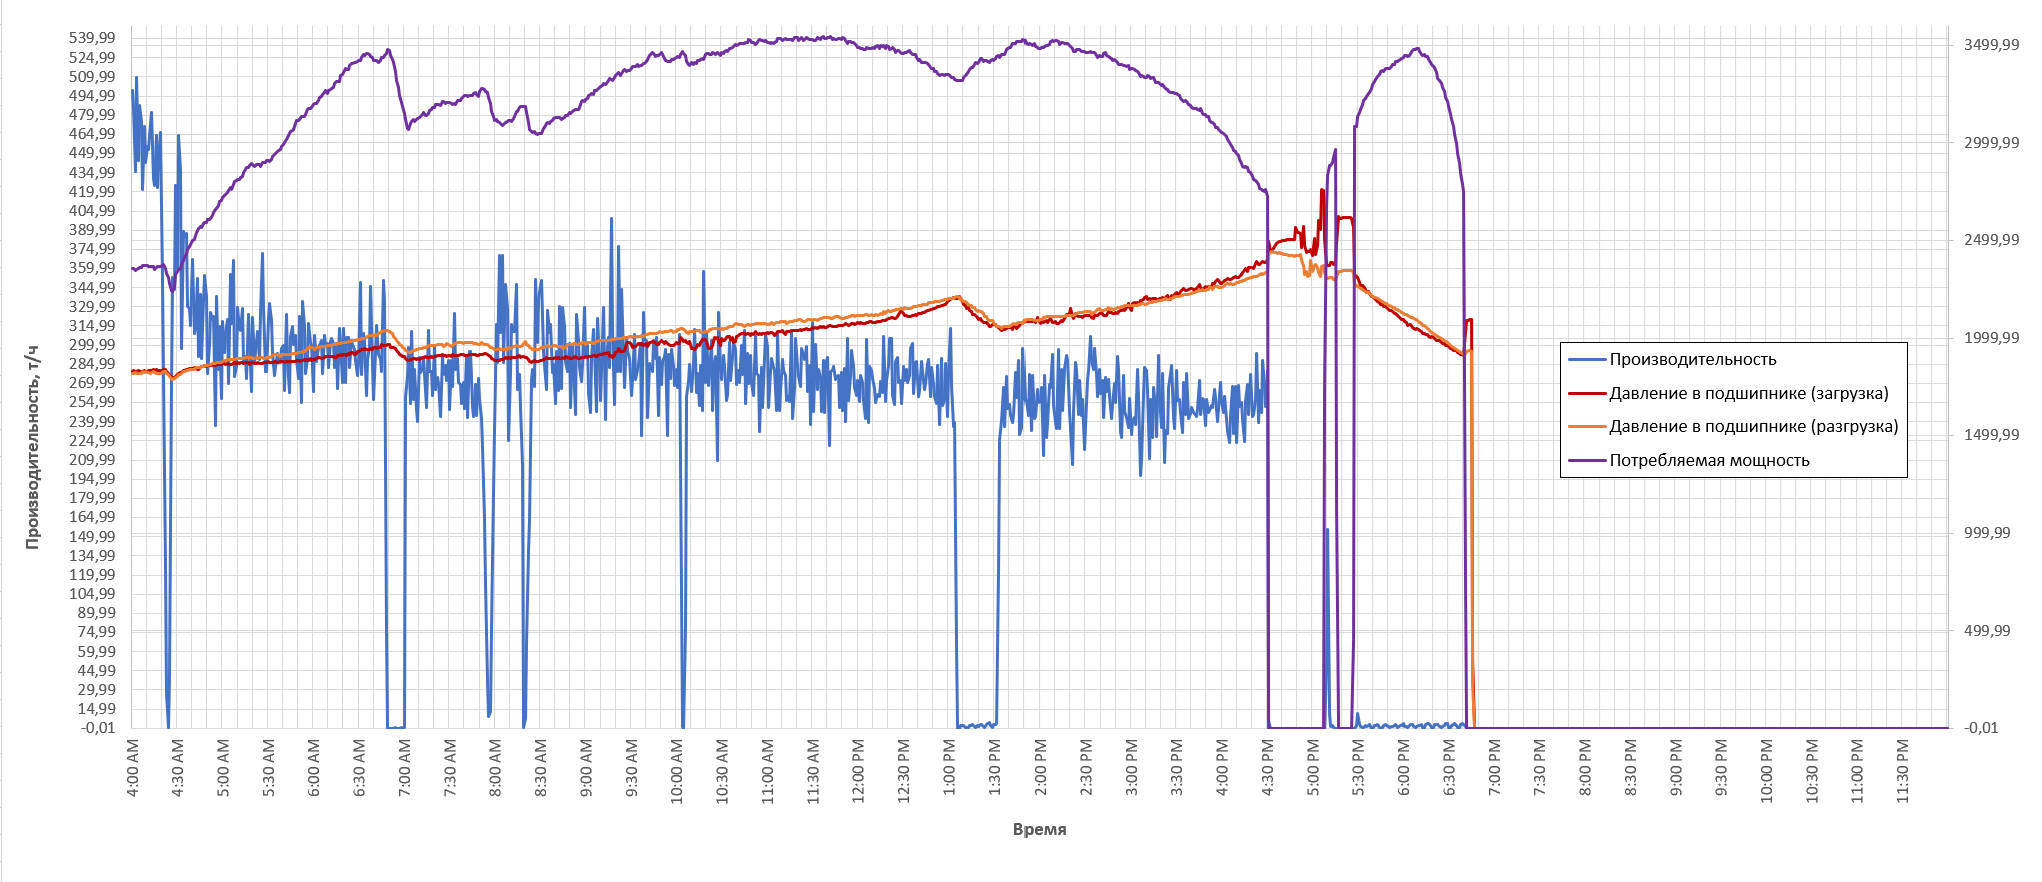The width and height of the screenshot is (2042, 882).
Task: Select the Давление в подшипнике (разгрузка) legend label
Action: click(1753, 427)
